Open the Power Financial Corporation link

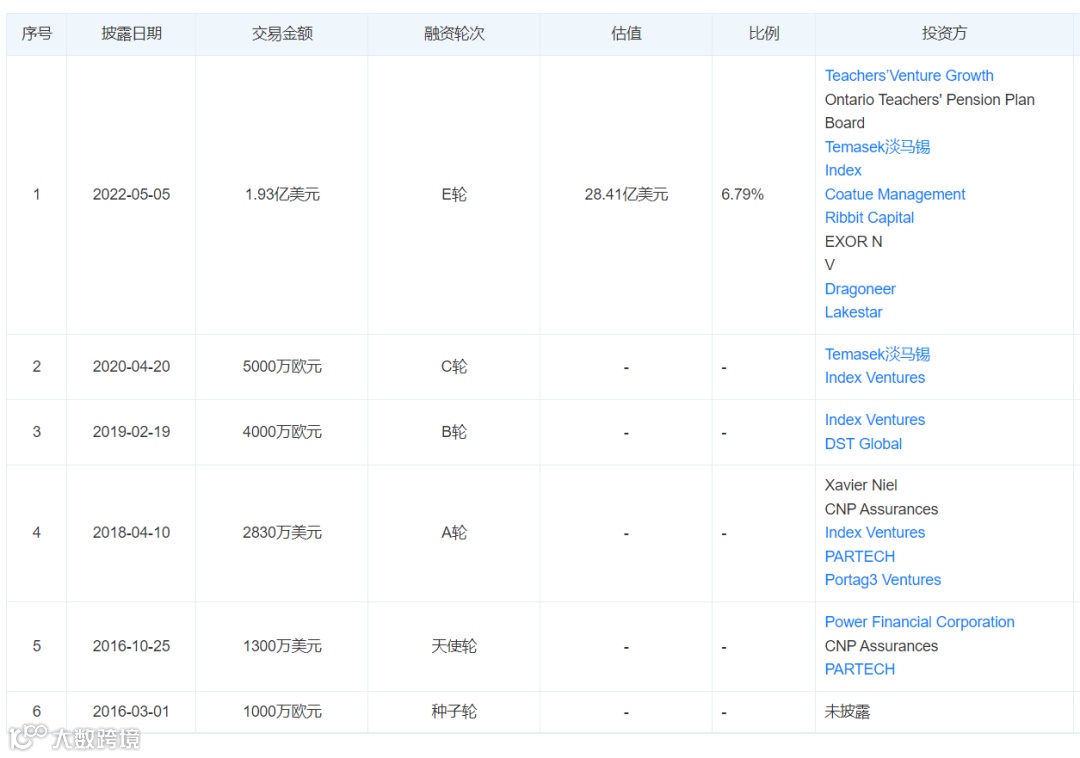(920, 622)
